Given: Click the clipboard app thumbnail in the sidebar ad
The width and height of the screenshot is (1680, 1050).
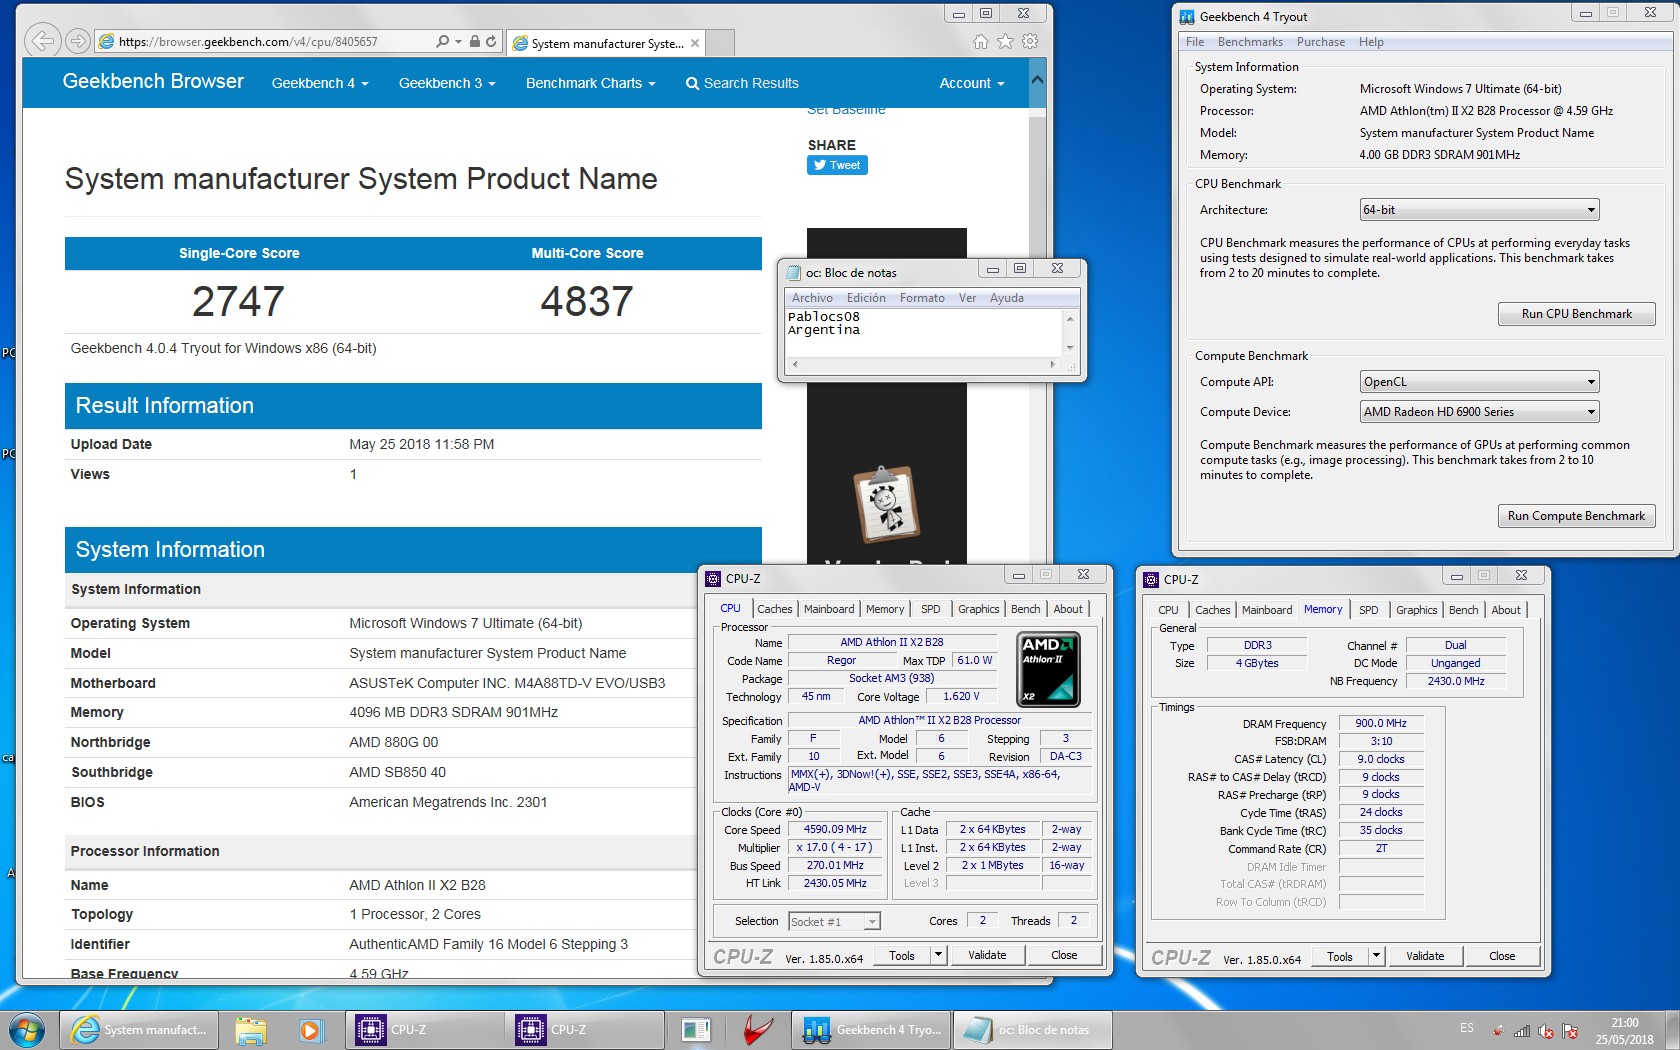Looking at the screenshot, I should 886,503.
